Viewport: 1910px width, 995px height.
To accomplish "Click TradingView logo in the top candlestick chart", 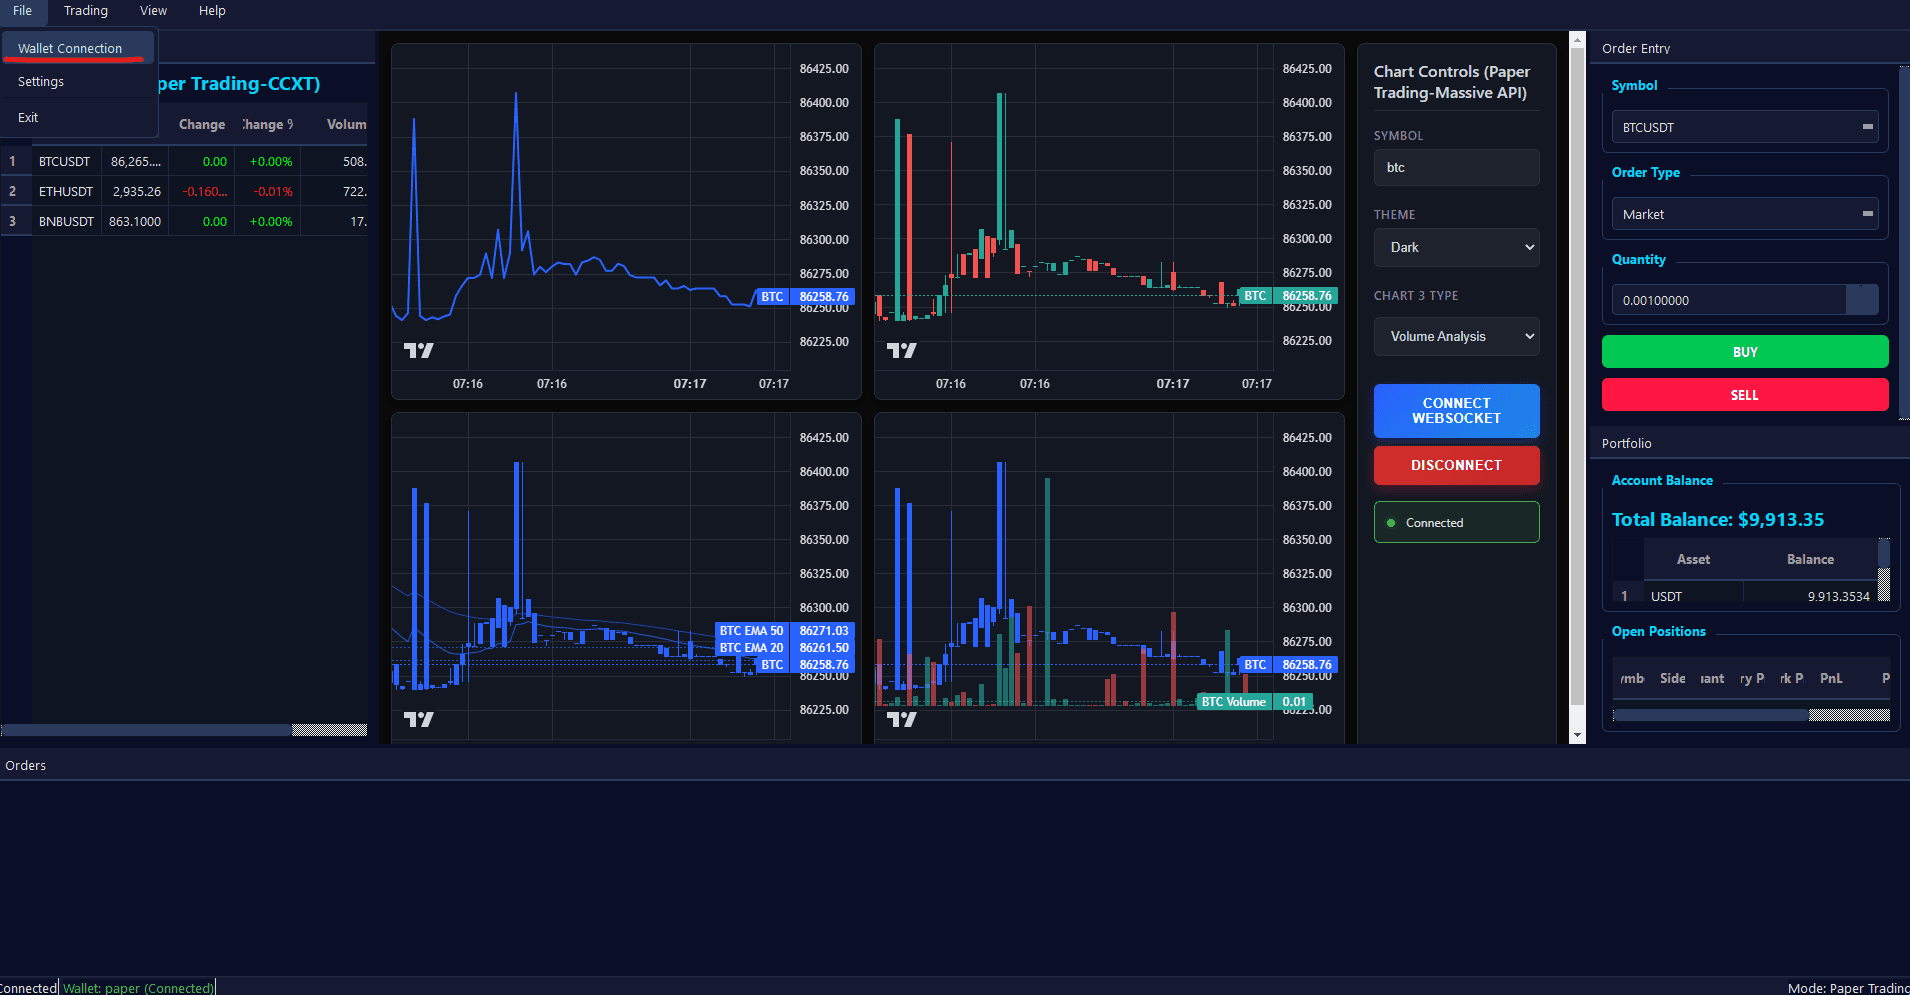I will click(901, 350).
